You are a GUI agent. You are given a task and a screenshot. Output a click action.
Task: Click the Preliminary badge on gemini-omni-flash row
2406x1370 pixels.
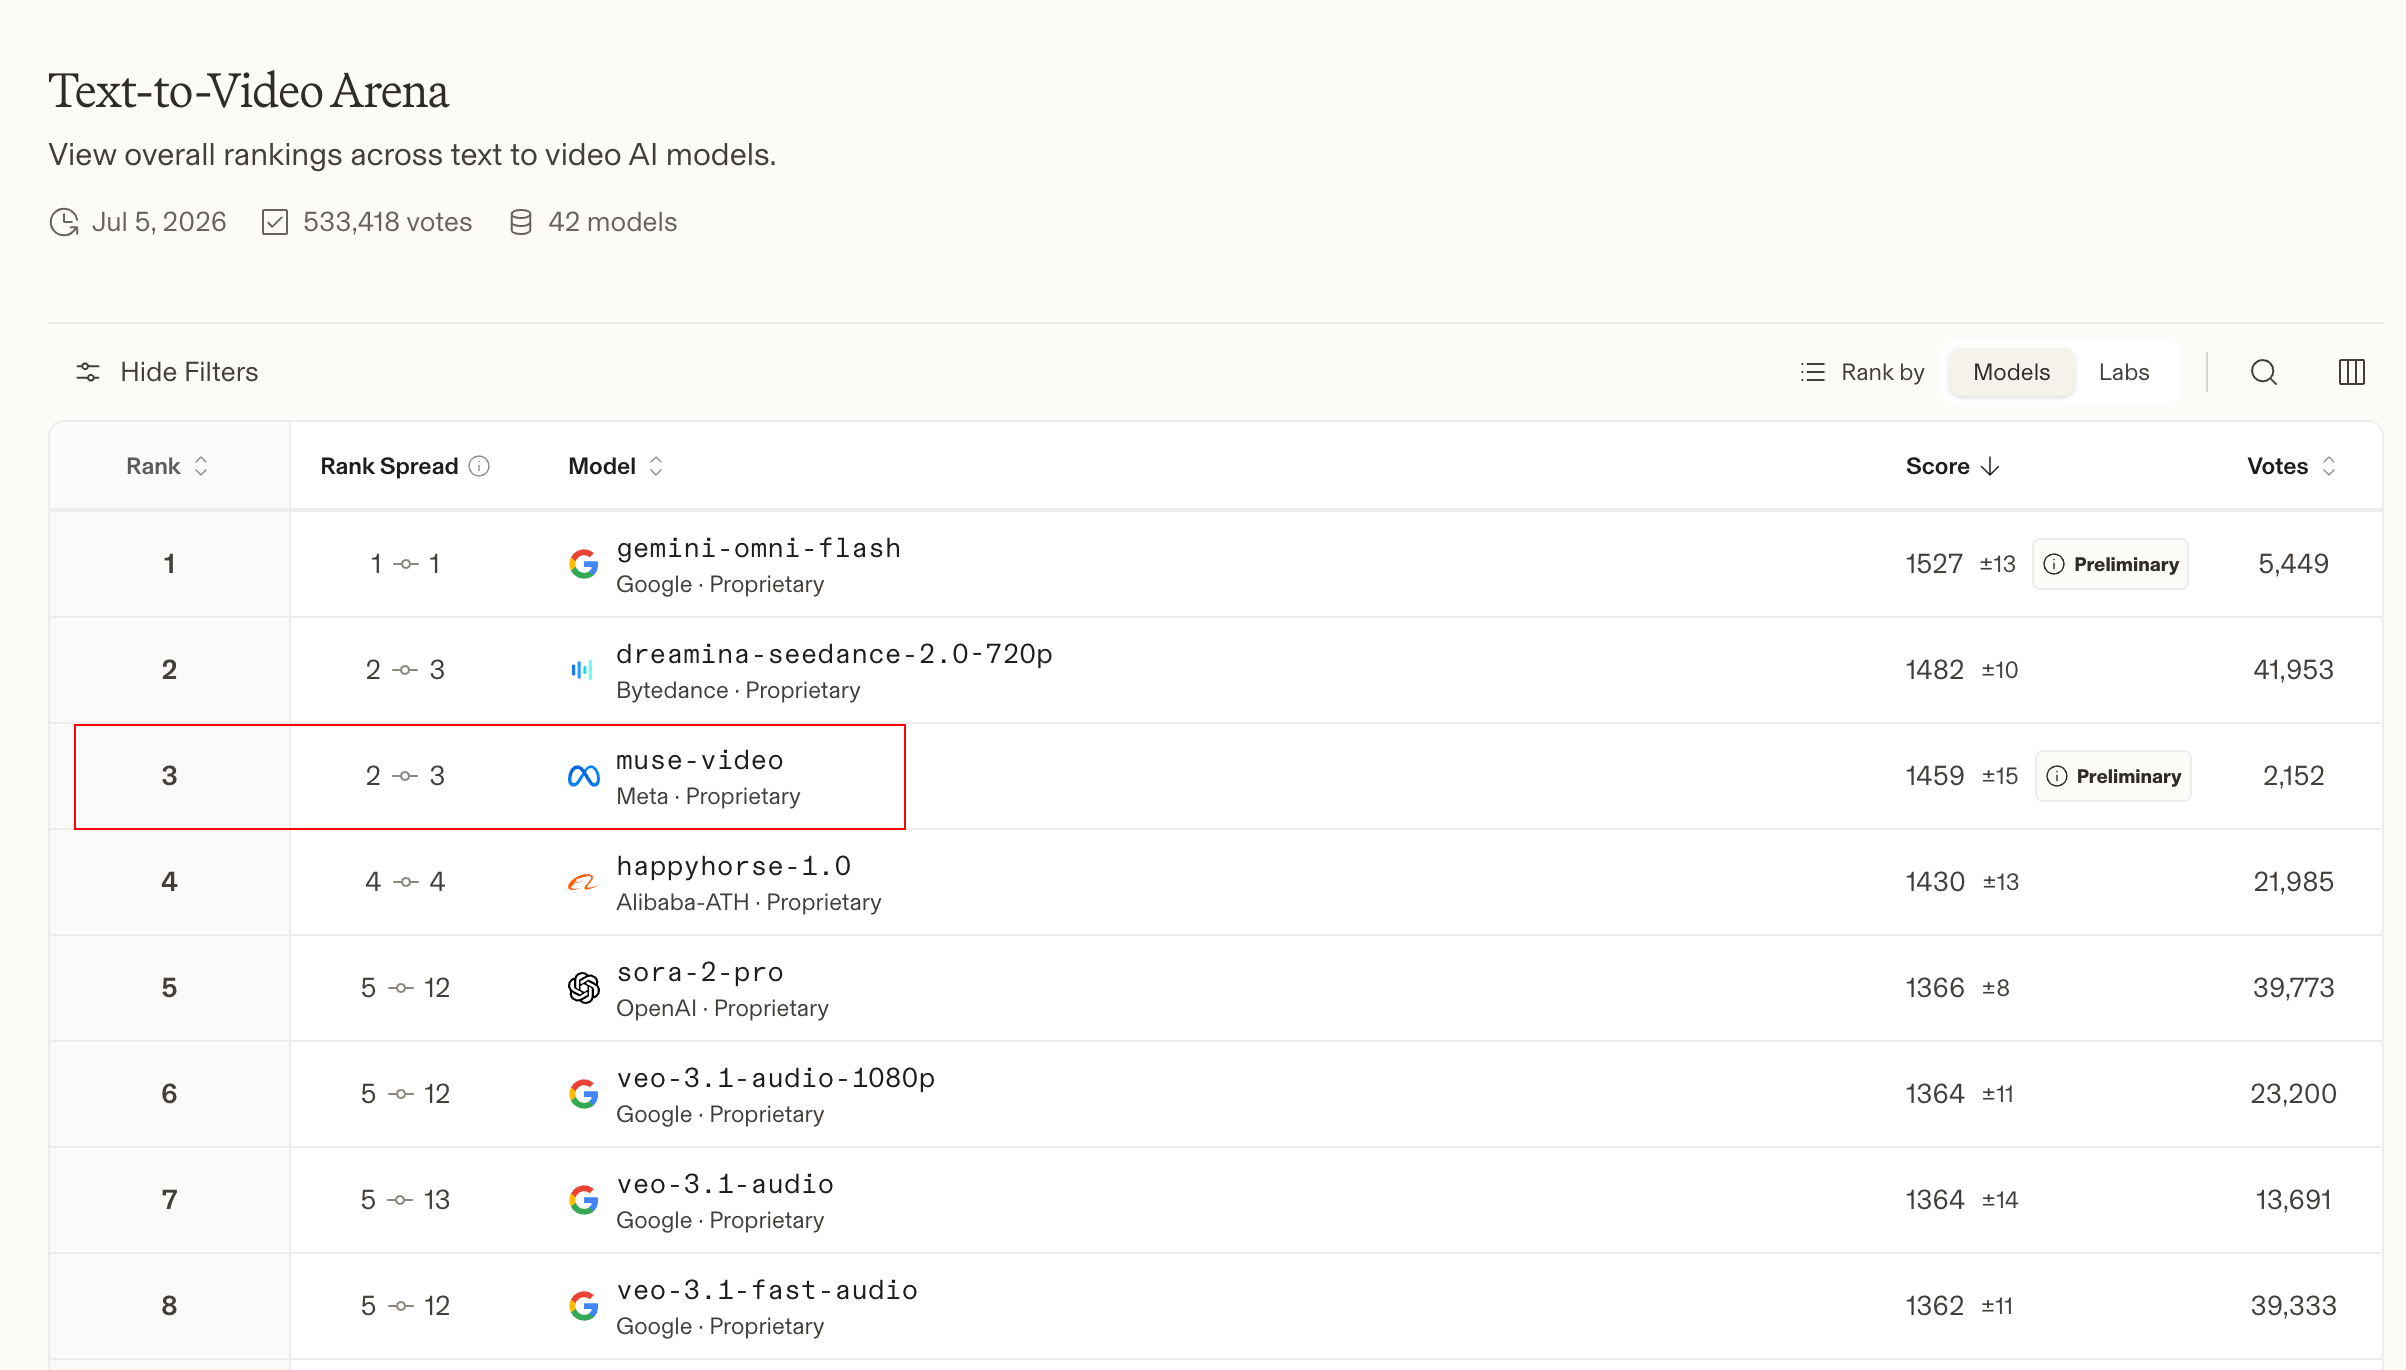click(2110, 564)
